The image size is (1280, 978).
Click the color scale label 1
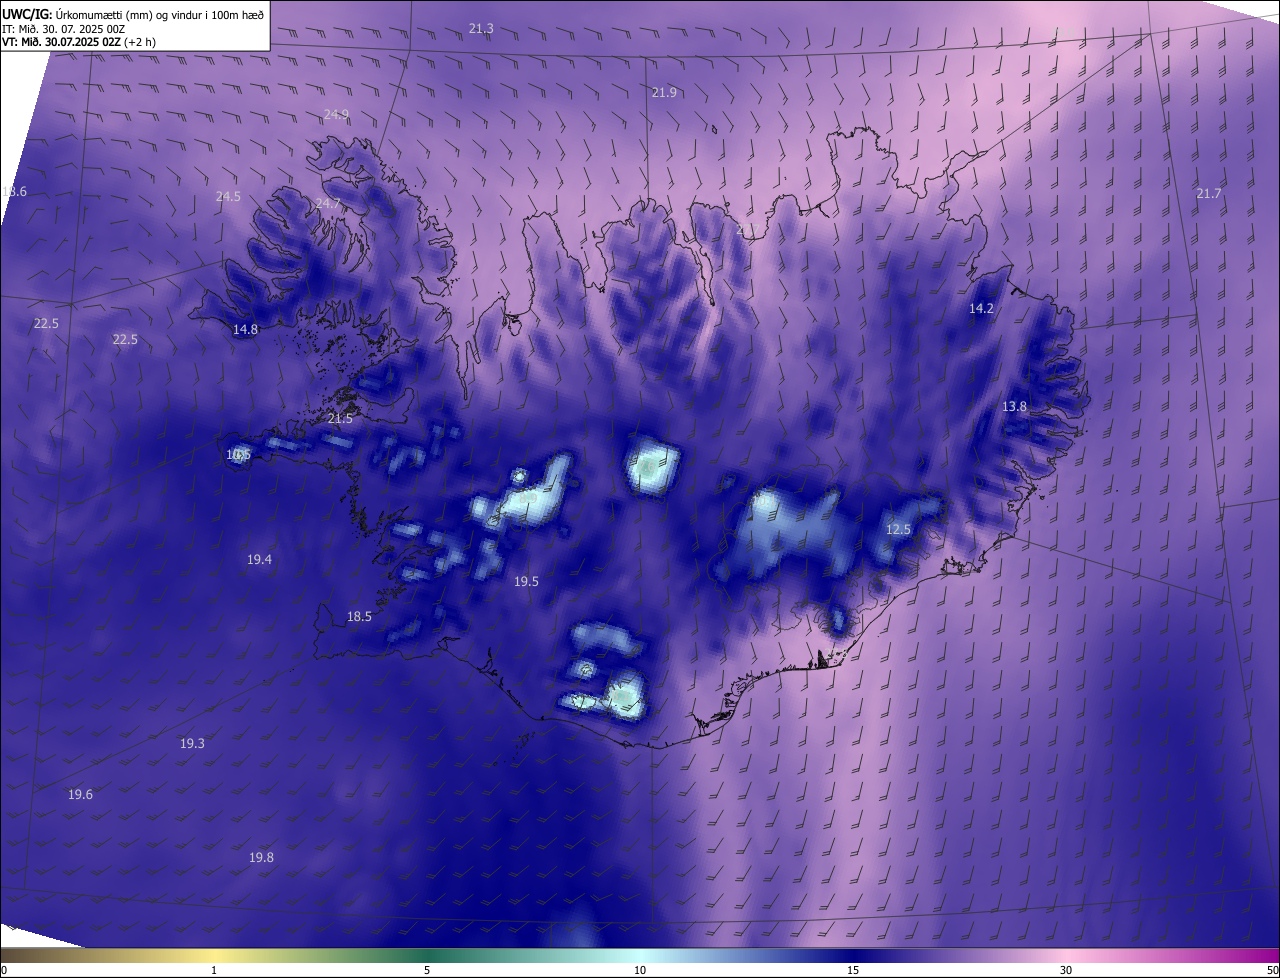pos(214,970)
